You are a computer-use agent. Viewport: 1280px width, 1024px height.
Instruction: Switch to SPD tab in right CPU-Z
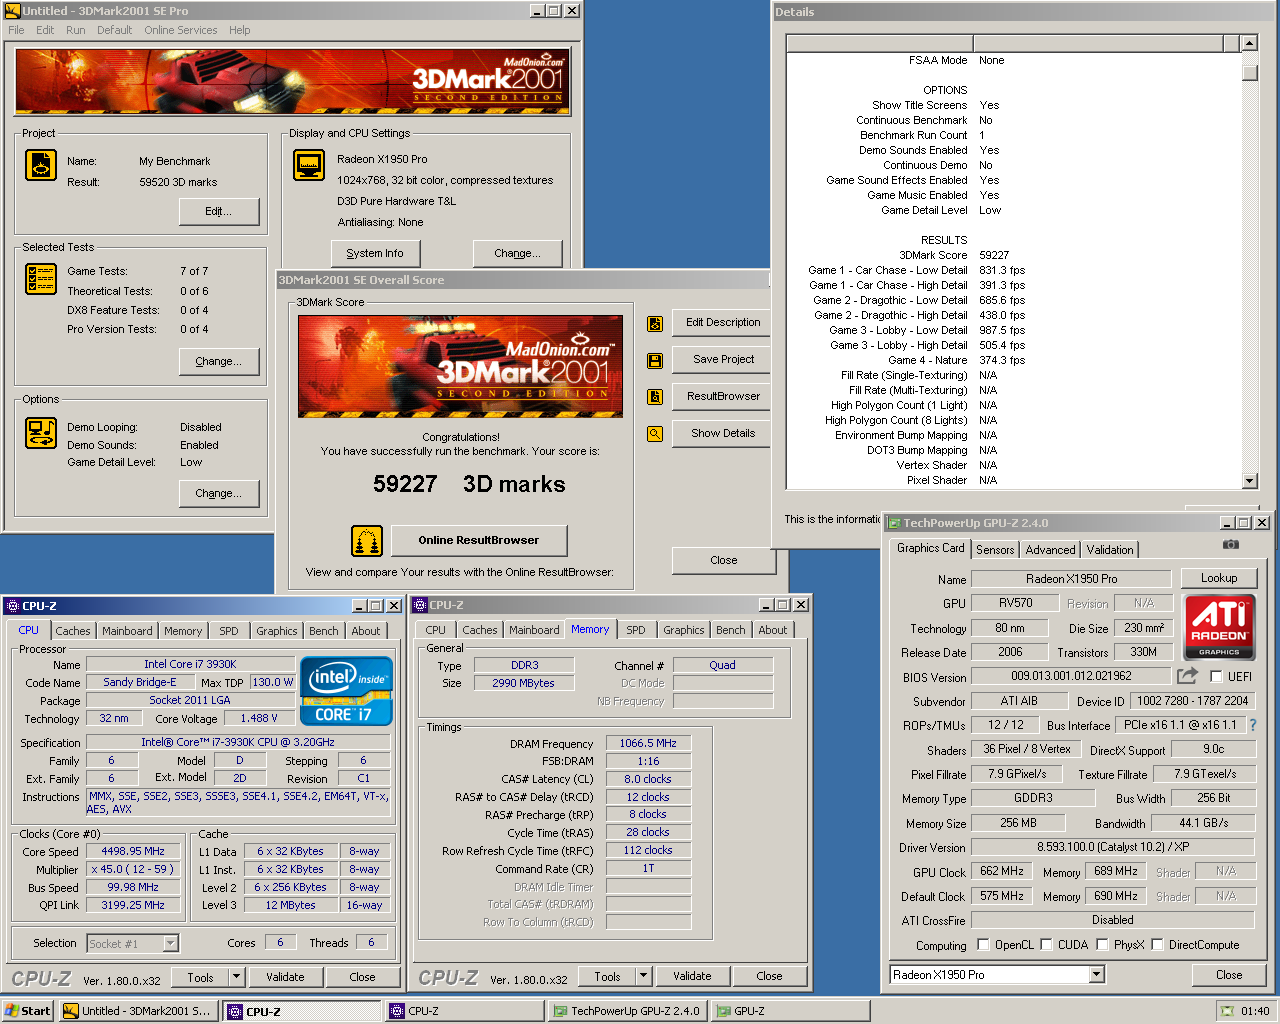click(x=636, y=630)
